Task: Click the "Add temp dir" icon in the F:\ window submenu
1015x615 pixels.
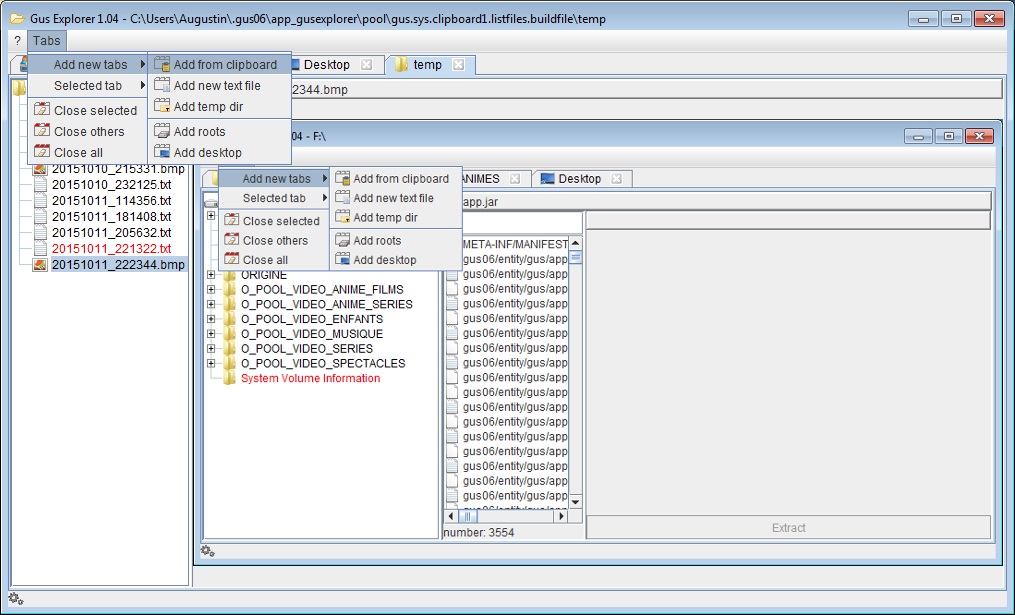Action: pos(342,217)
